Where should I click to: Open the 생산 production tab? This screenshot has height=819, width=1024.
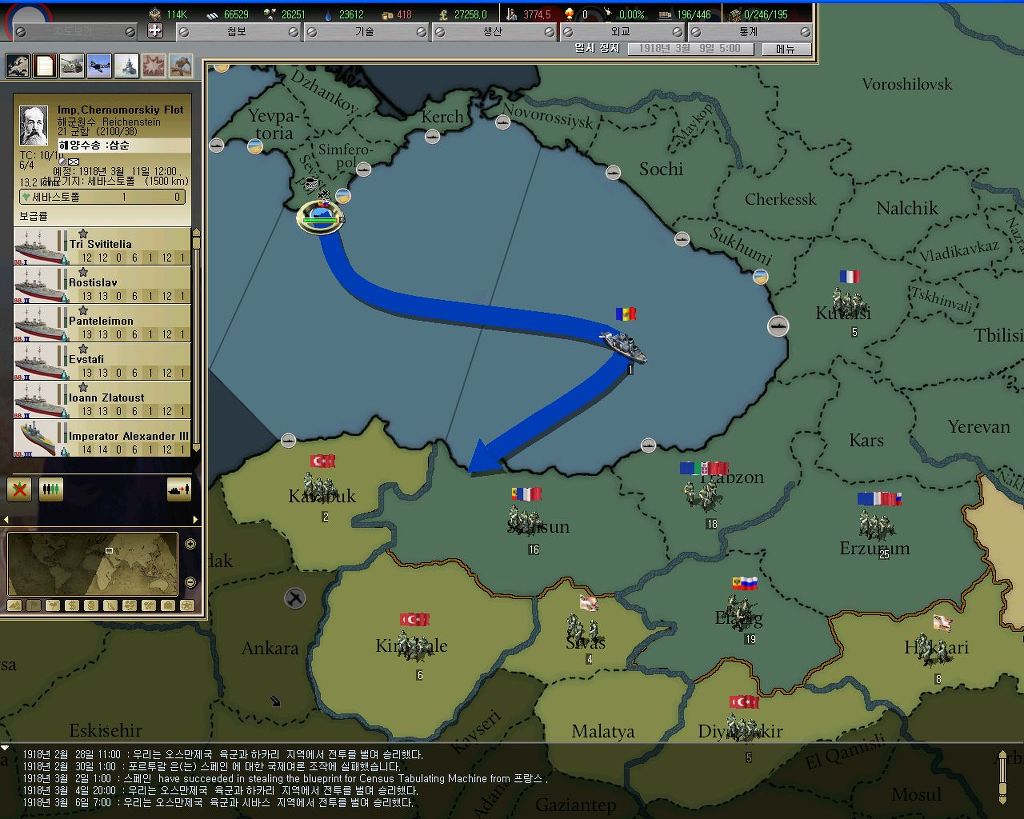(492, 31)
